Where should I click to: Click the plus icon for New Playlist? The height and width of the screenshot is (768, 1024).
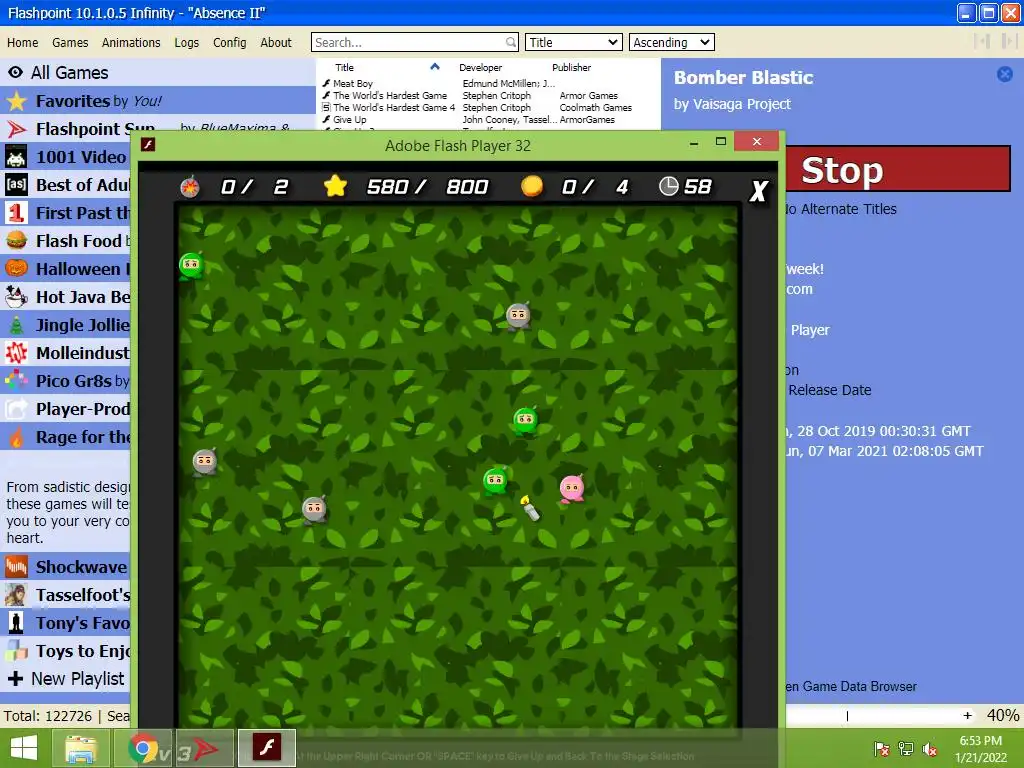pyautogui.click(x=16, y=679)
